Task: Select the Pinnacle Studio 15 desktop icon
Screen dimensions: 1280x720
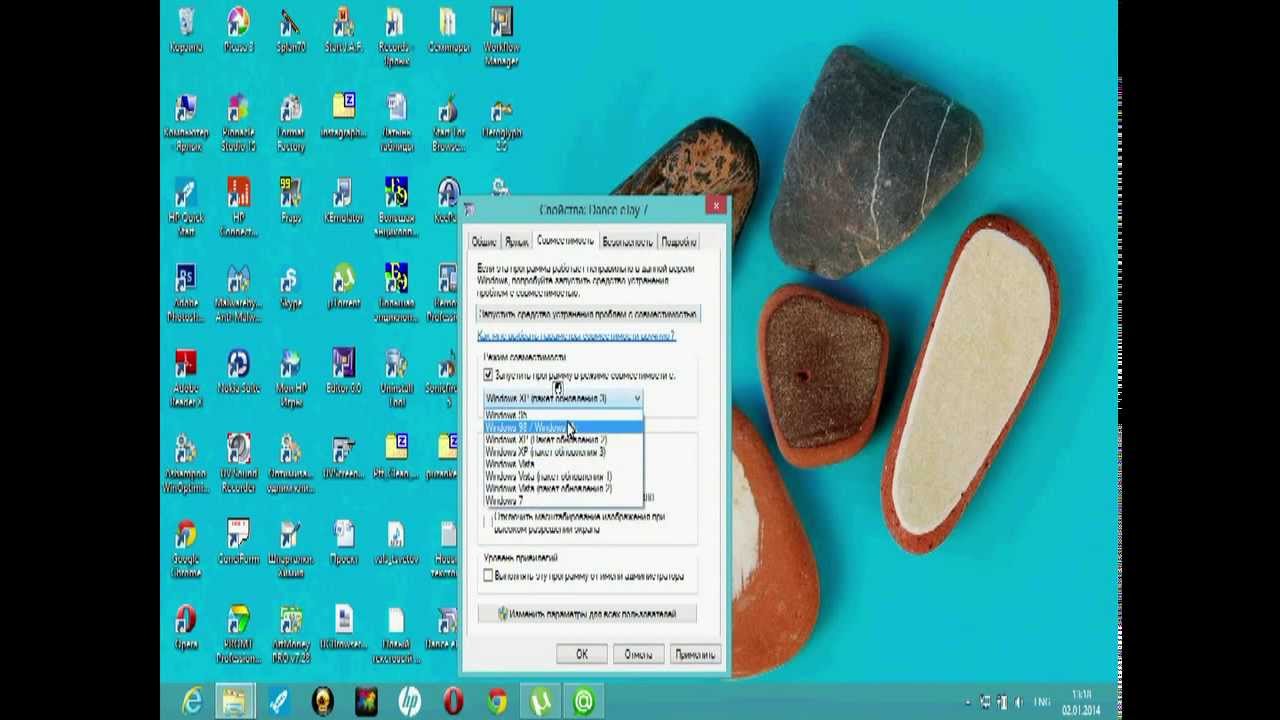Action: 238,123
